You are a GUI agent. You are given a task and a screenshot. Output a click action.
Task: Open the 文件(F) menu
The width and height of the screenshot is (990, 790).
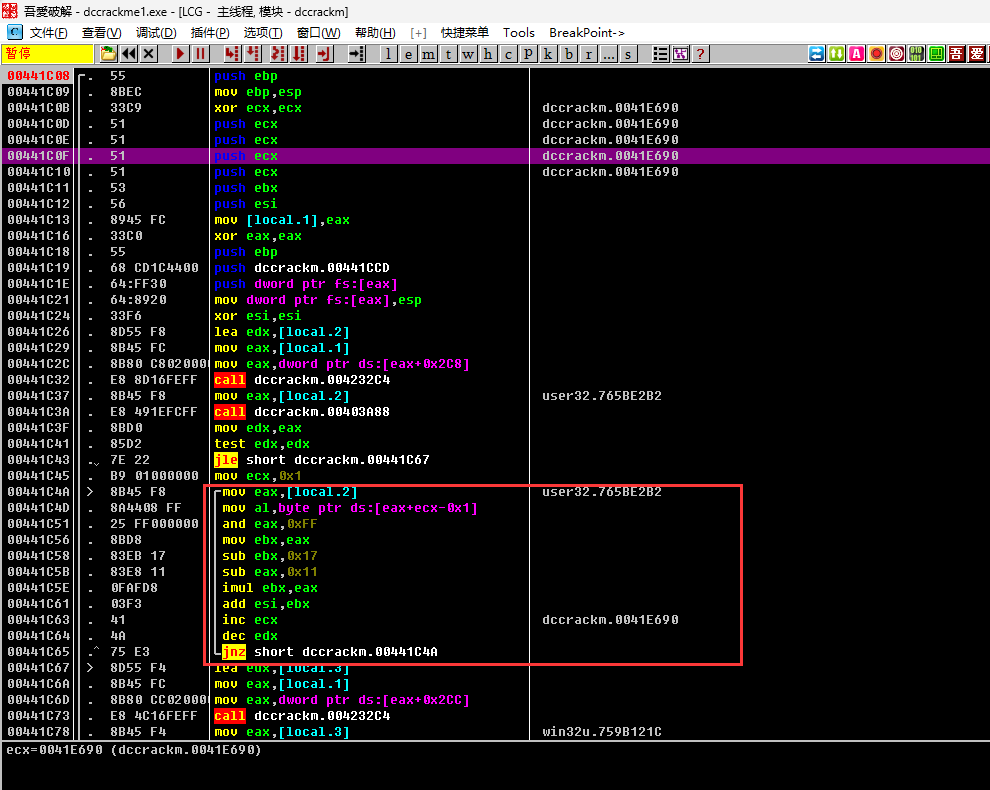click(x=49, y=33)
